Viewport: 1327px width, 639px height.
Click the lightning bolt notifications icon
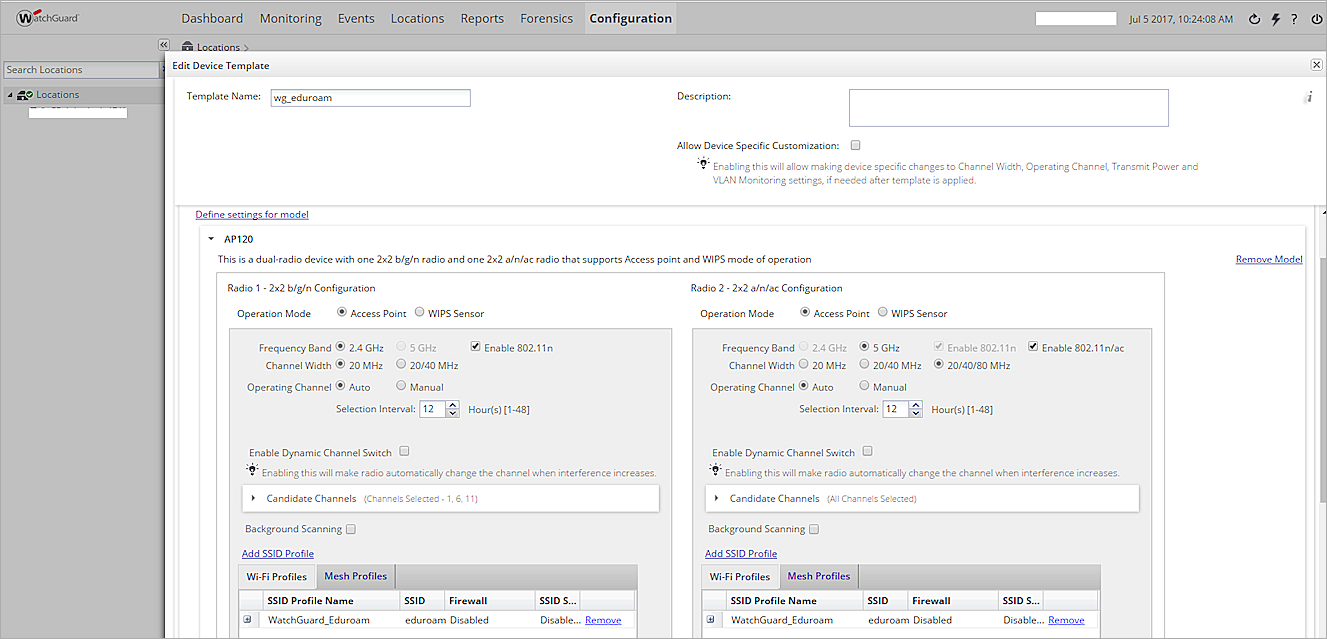pos(1275,19)
